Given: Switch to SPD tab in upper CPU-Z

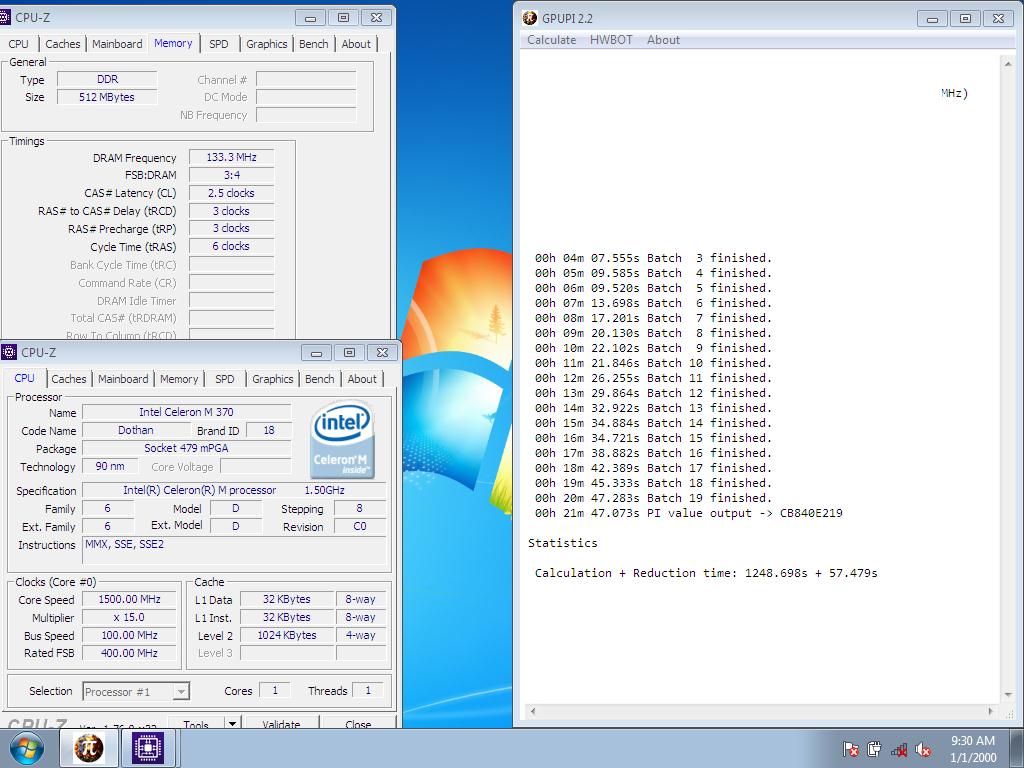Looking at the screenshot, I should [x=219, y=44].
